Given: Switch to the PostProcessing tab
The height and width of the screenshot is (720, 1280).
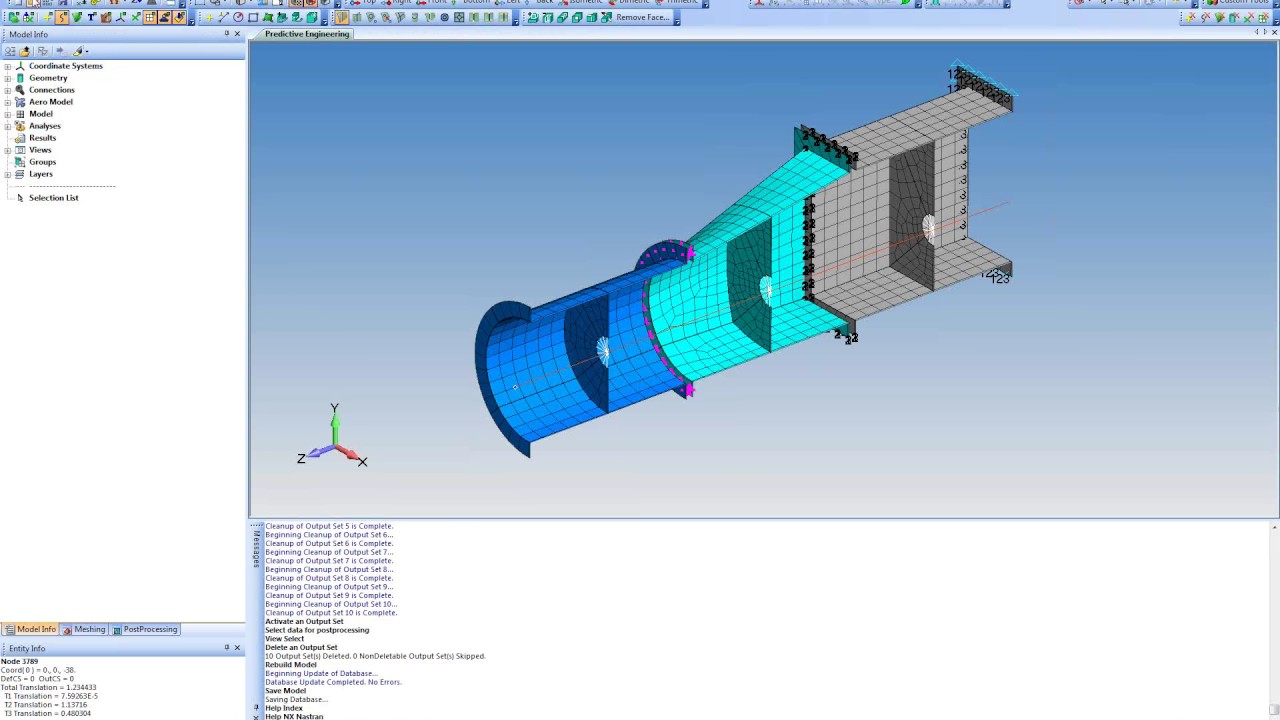Looking at the screenshot, I should coord(145,629).
